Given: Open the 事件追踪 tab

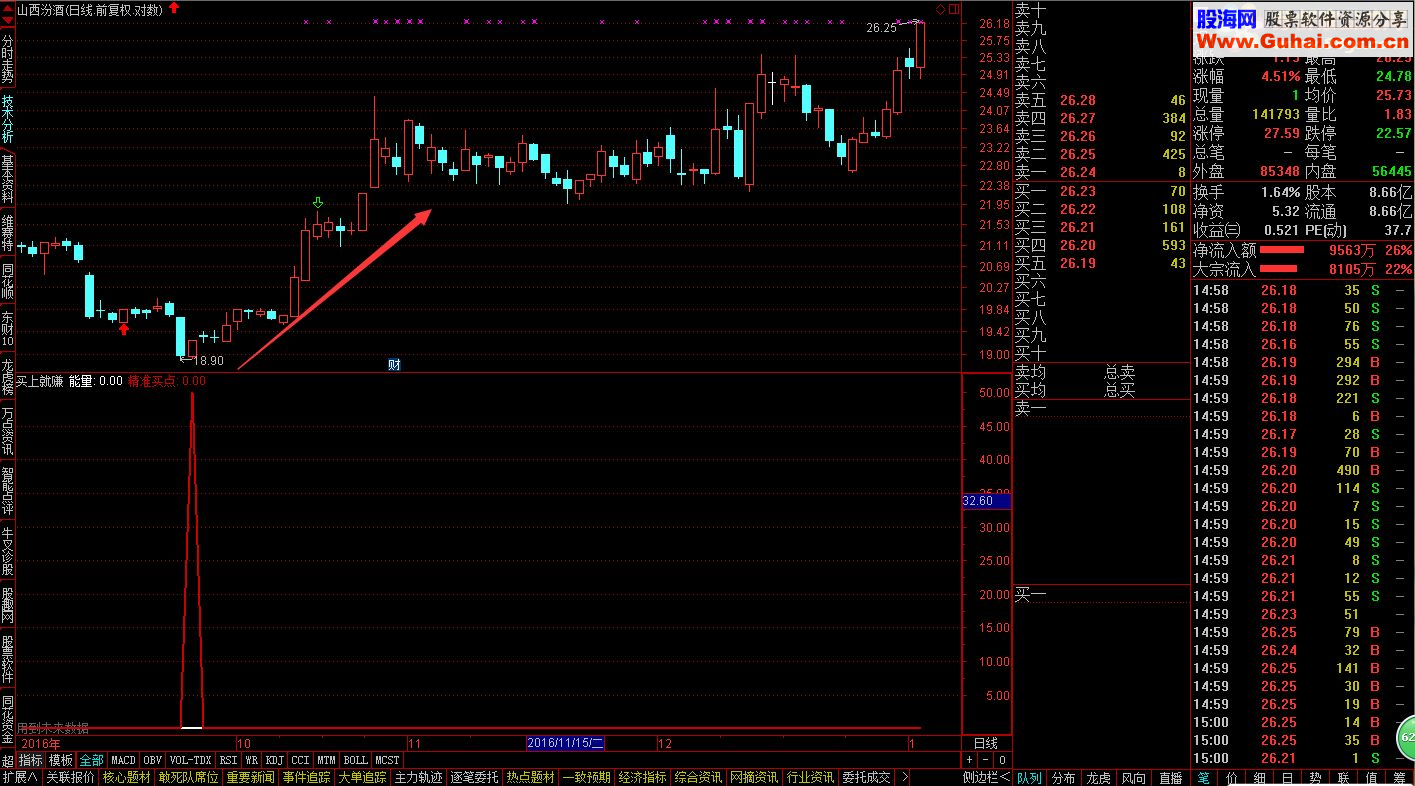Looking at the screenshot, I should coord(306,778).
